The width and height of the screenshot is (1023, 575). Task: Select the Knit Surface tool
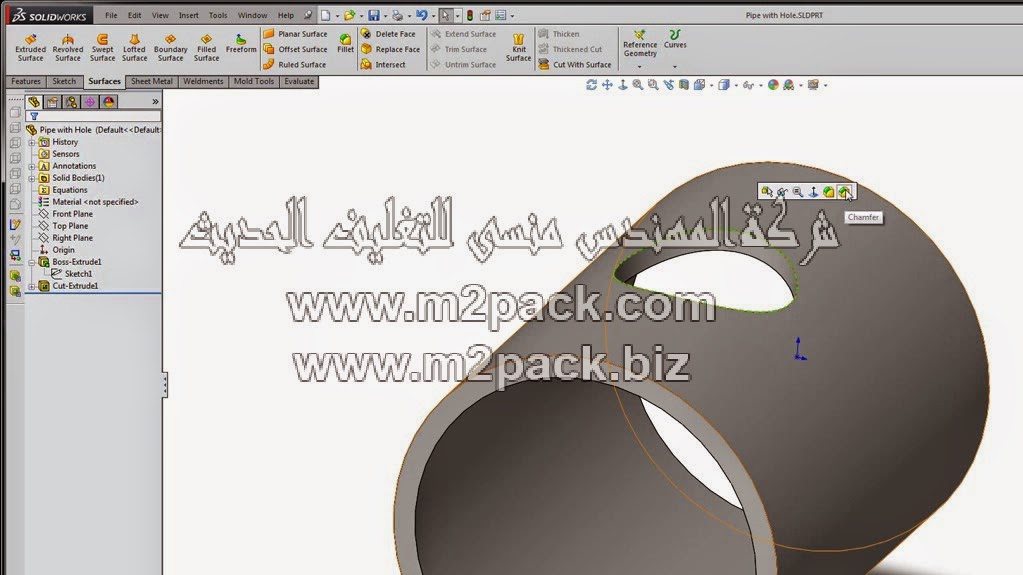click(x=519, y=48)
